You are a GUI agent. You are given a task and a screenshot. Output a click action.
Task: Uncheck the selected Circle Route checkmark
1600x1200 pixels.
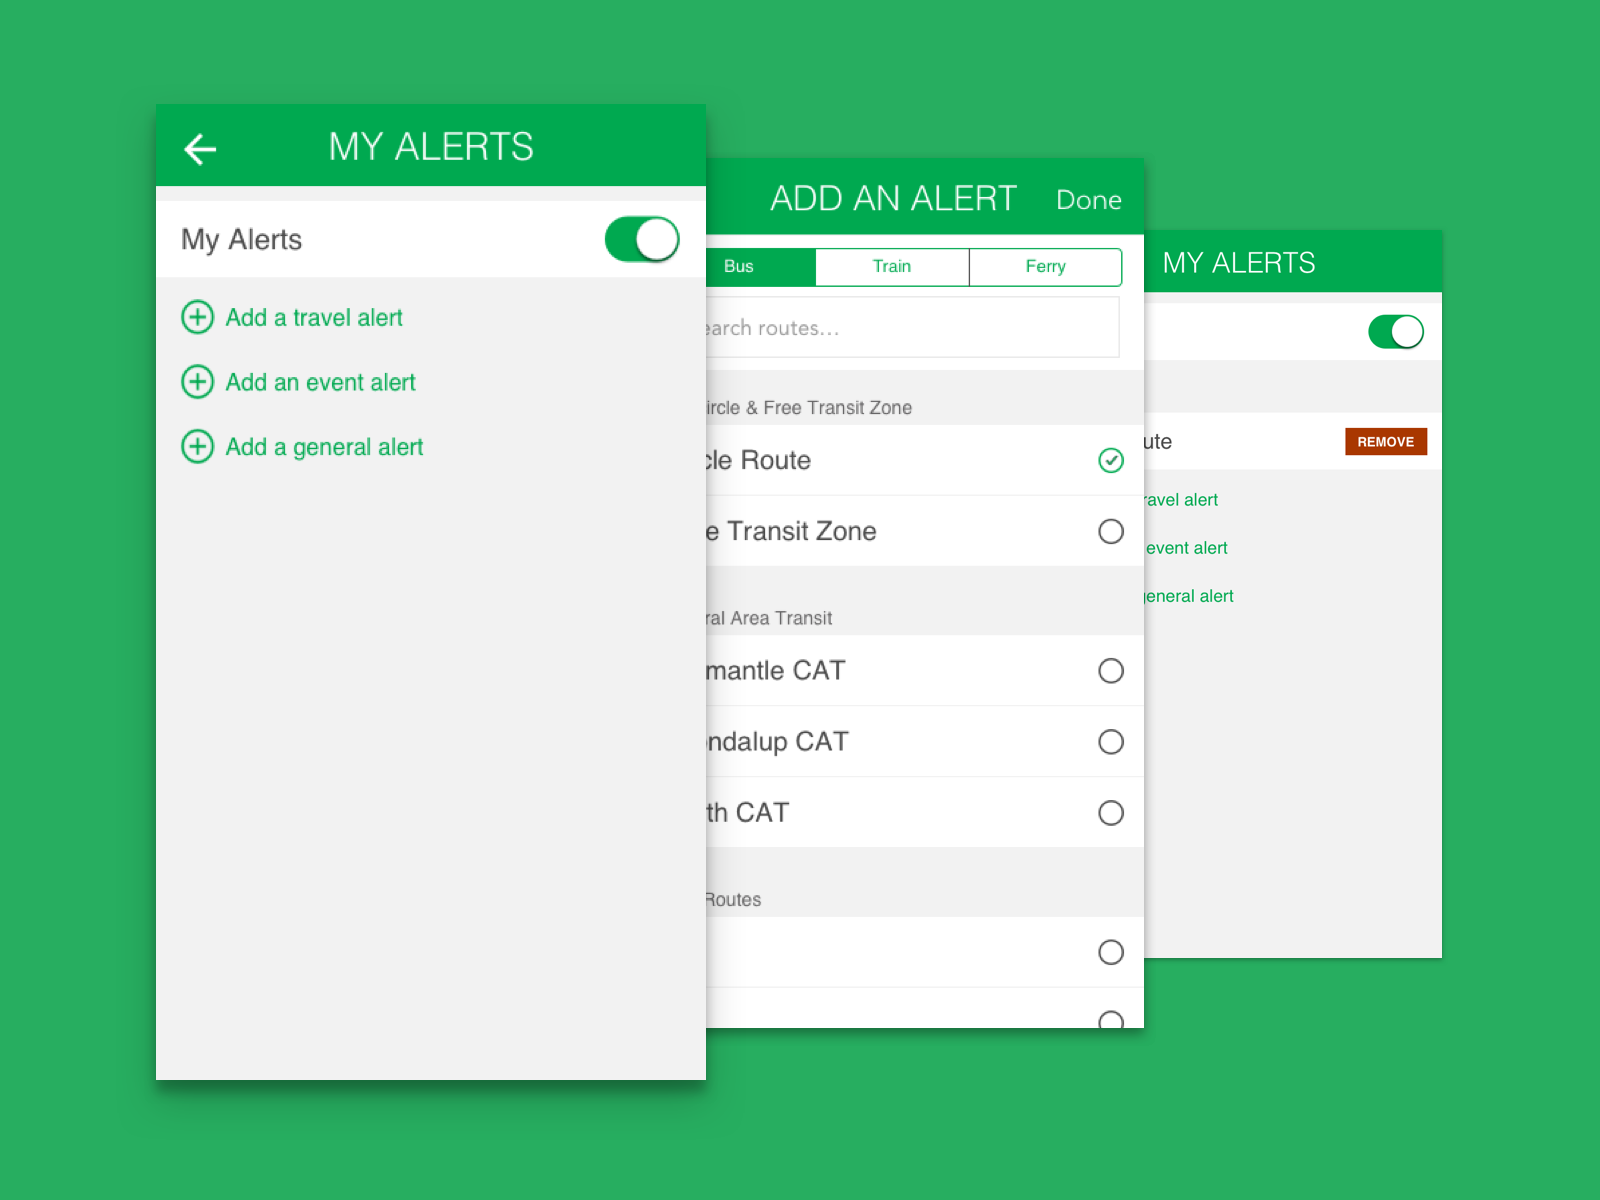(1110, 460)
